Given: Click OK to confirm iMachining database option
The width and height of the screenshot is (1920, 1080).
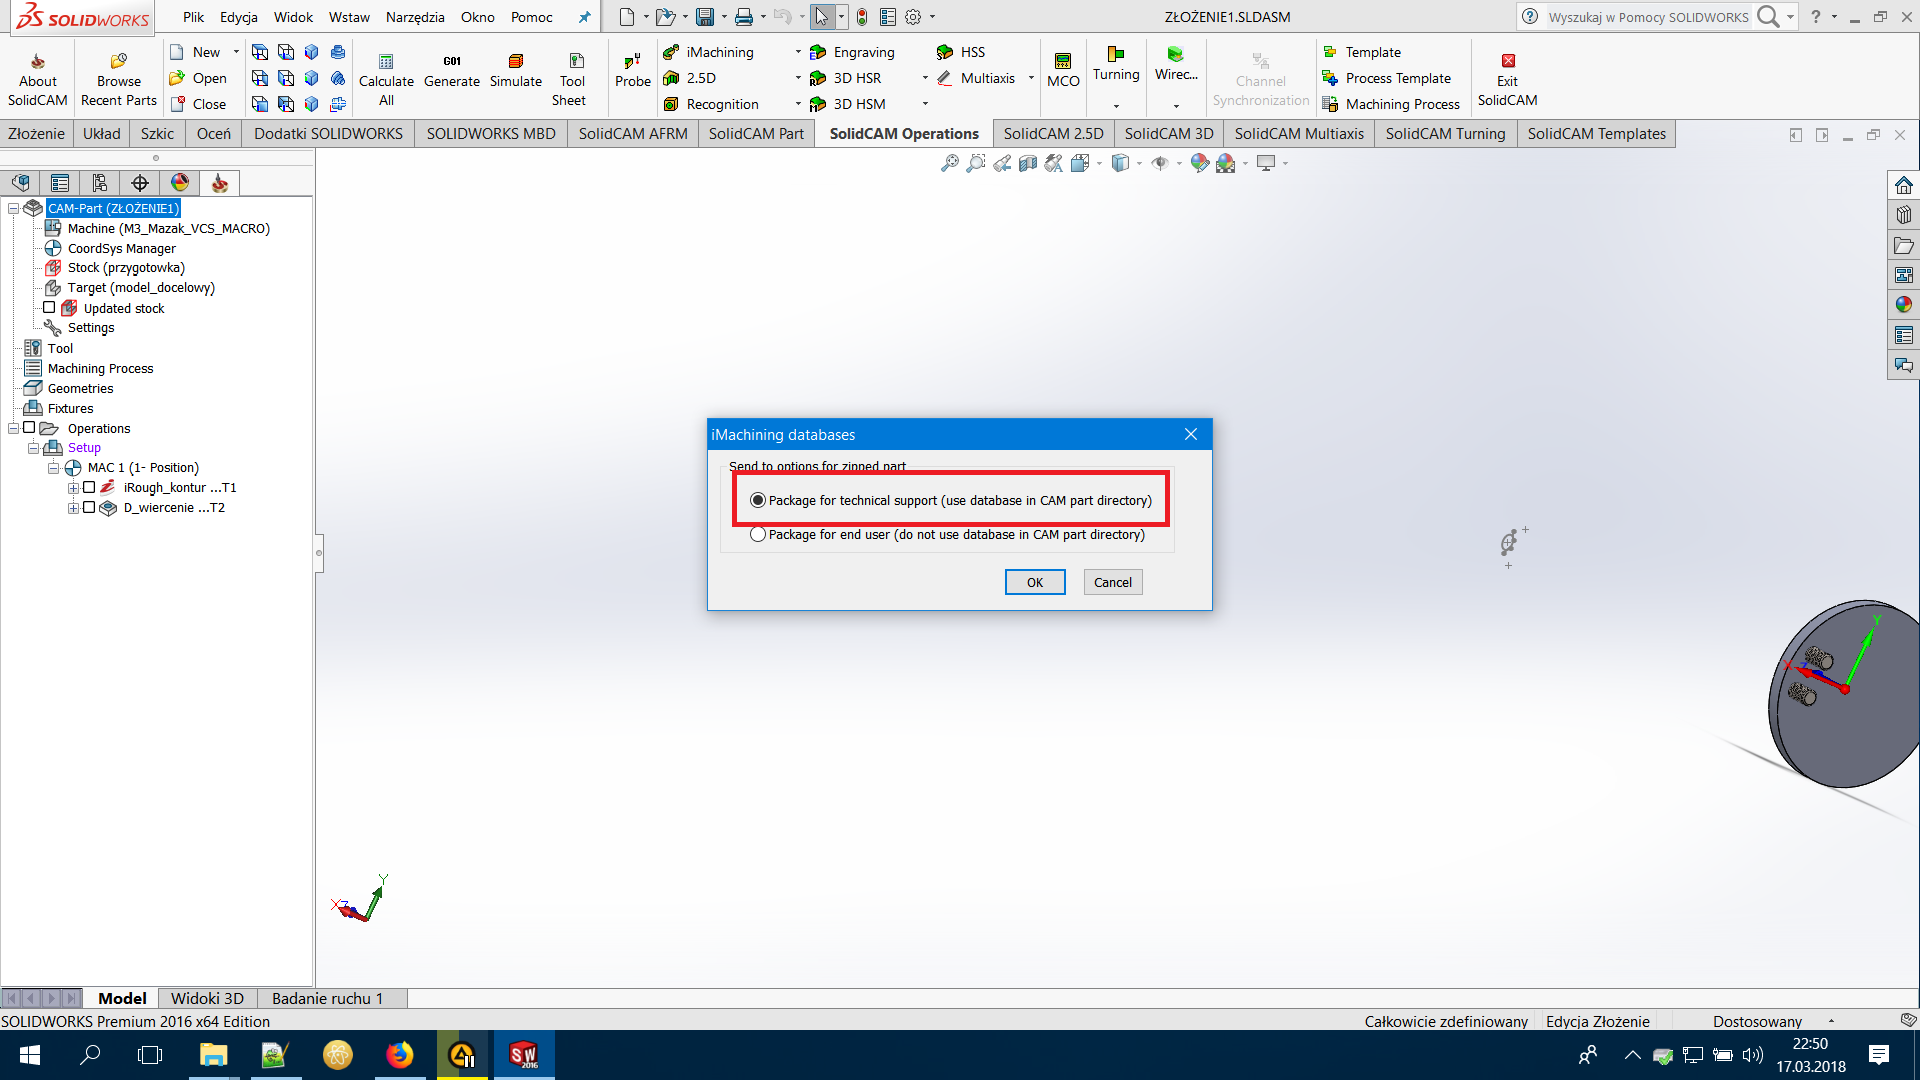Looking at the screenshot, I should coord(1035,582).
